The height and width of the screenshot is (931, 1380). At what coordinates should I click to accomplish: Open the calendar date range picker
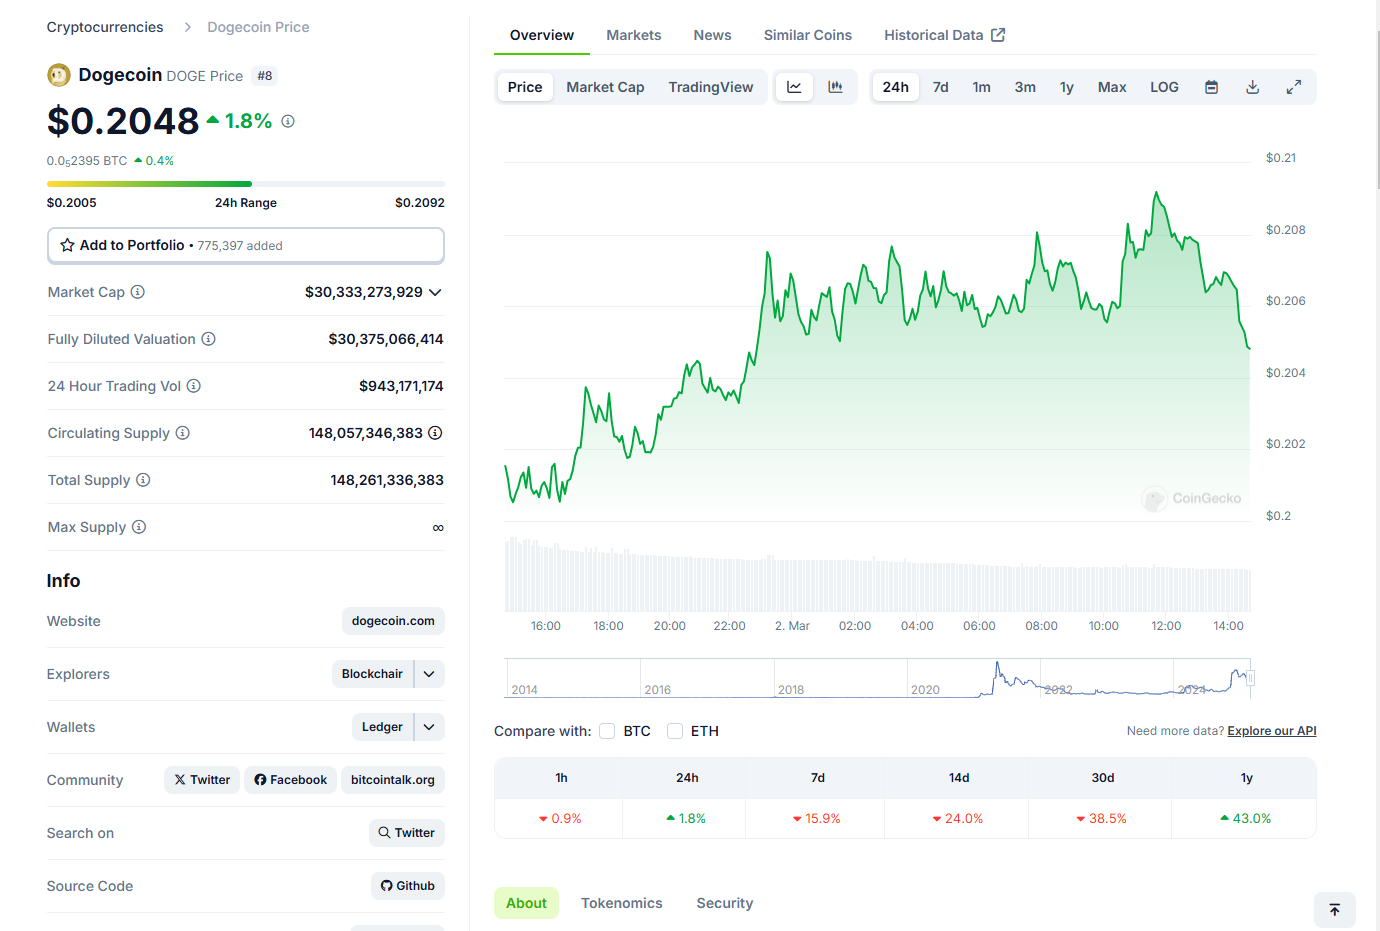coord(1211,87)
